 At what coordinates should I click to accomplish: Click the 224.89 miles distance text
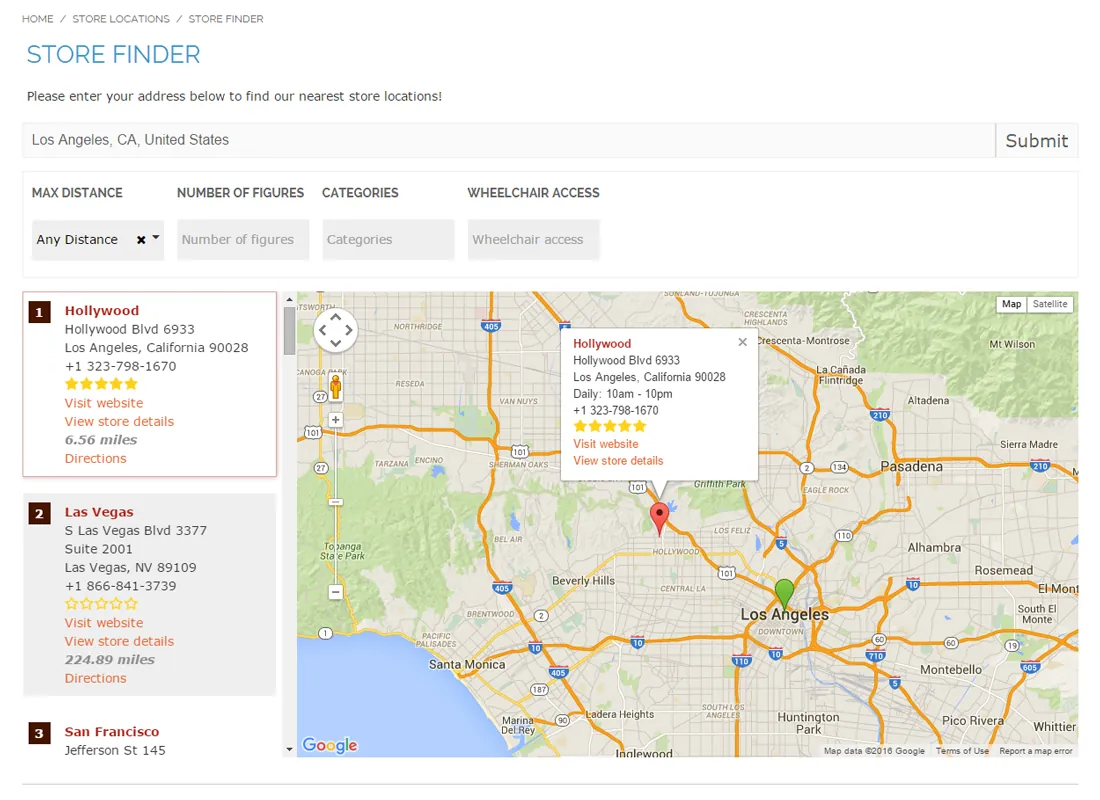[109, 660]
